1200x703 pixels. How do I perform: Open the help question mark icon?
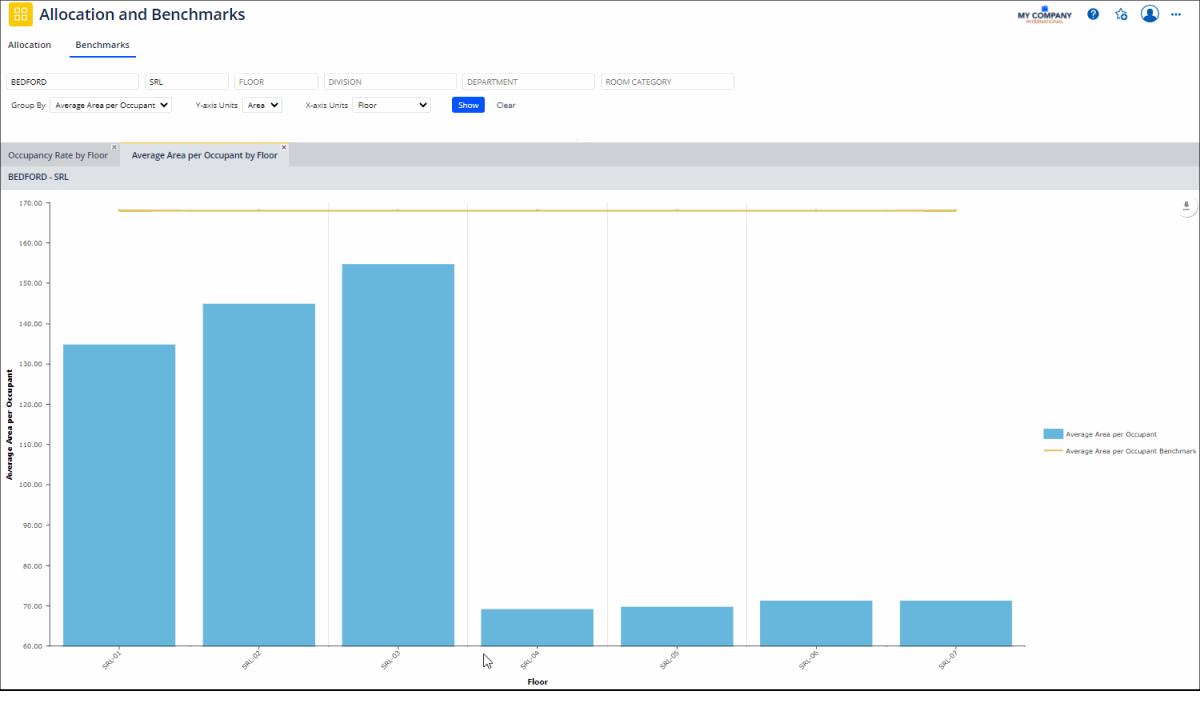pyautogui.click(x=1093, y=14)
